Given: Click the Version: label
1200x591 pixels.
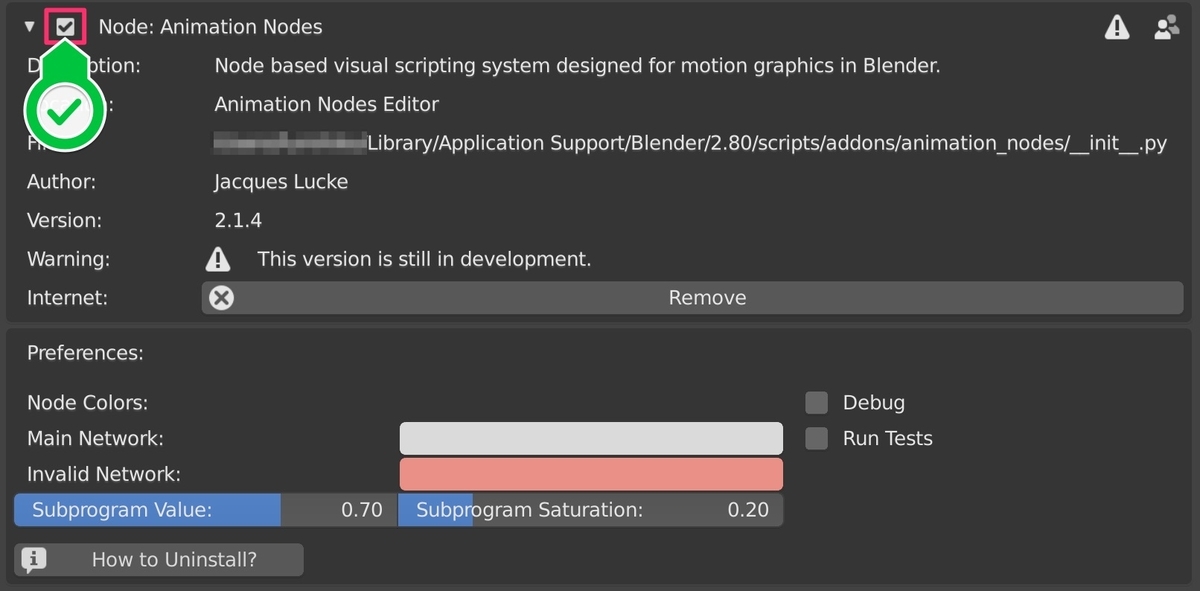Looking at the screenshot, I should (x=64, y=220).
